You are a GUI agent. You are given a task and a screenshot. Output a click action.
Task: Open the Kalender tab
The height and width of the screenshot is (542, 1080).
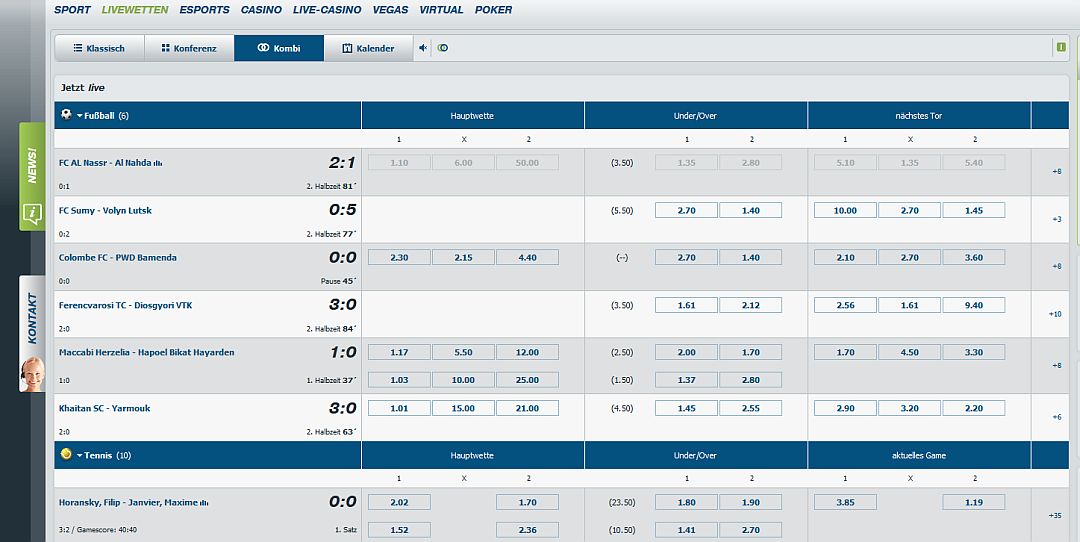[x=368, y=48]
